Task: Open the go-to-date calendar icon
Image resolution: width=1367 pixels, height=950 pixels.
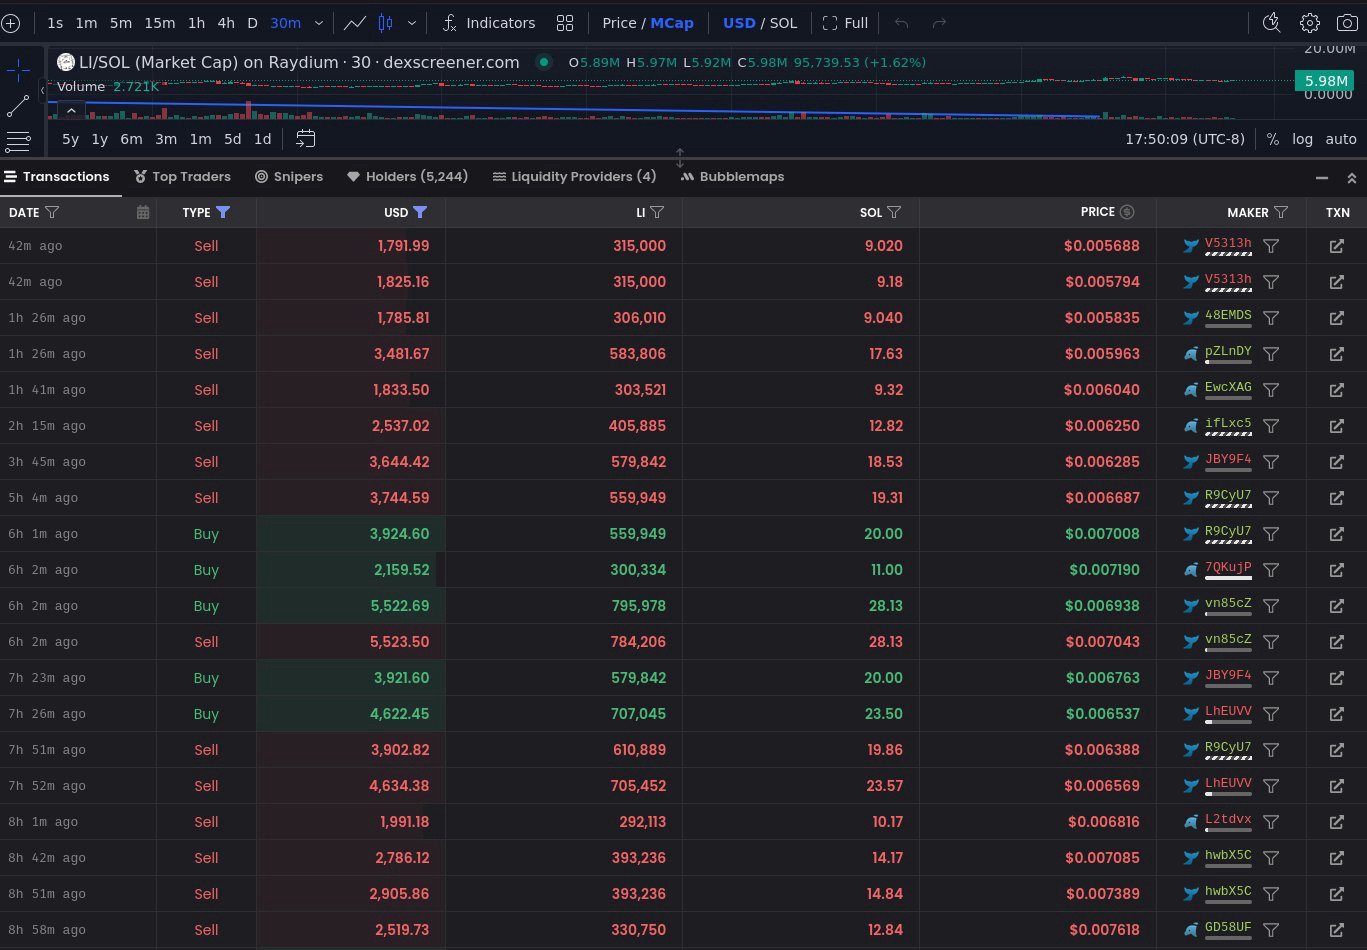Action: point(306,139)
